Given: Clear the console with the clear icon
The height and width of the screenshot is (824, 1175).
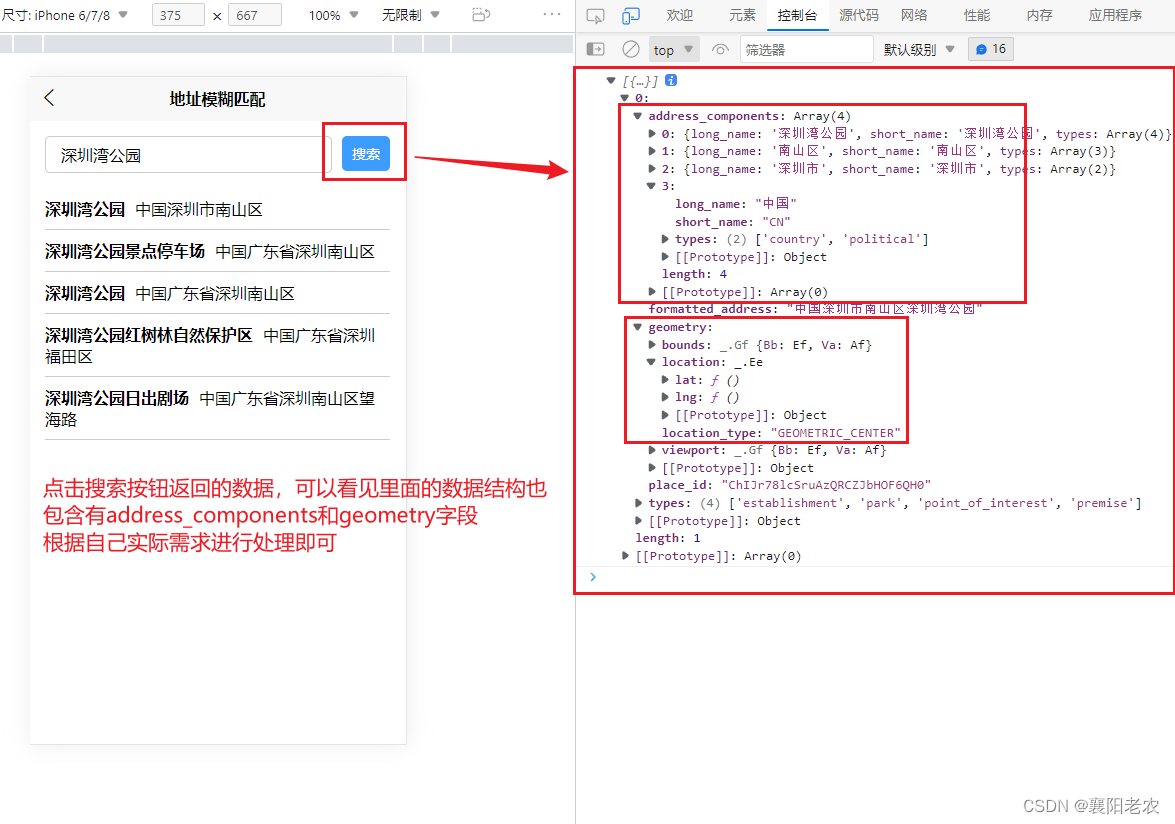Looking at the screenshot, I should click(629, 48).
